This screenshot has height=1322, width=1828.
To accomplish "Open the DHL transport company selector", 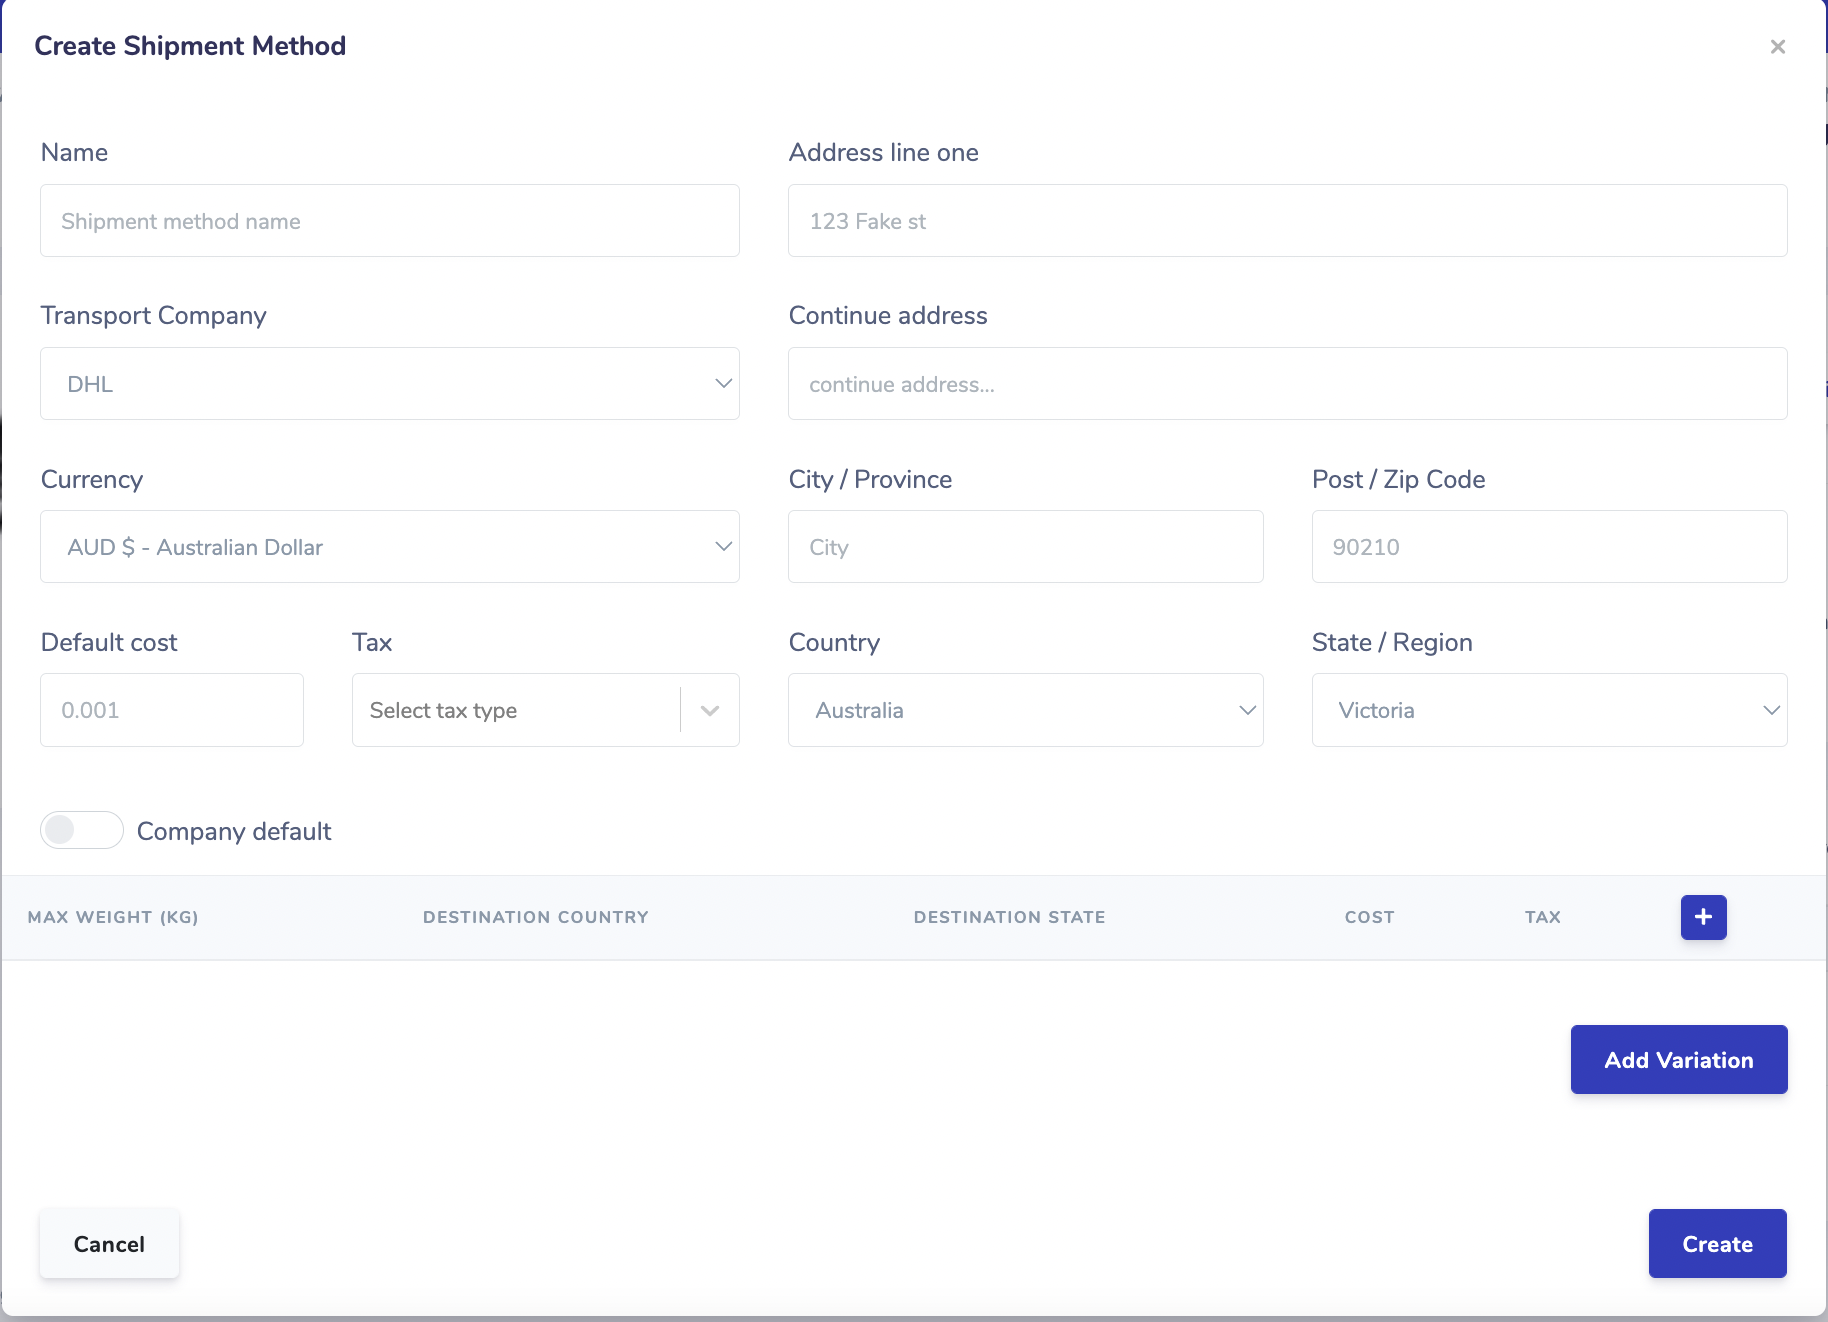I will coord(390,383).
